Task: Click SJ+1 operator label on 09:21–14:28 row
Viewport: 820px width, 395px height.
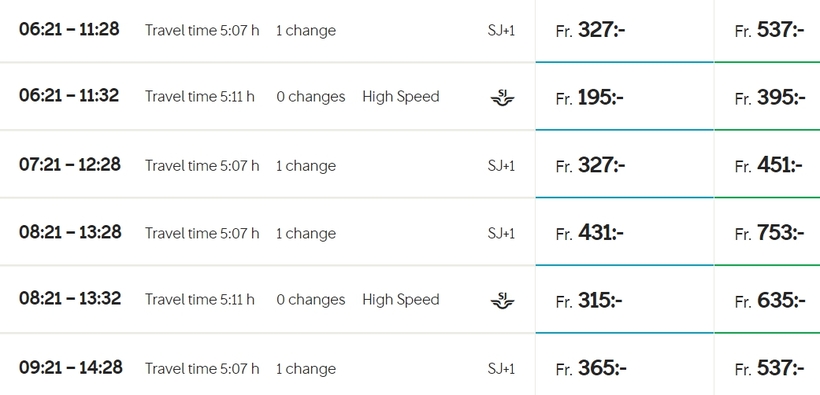Action: [x=501, y=368]
